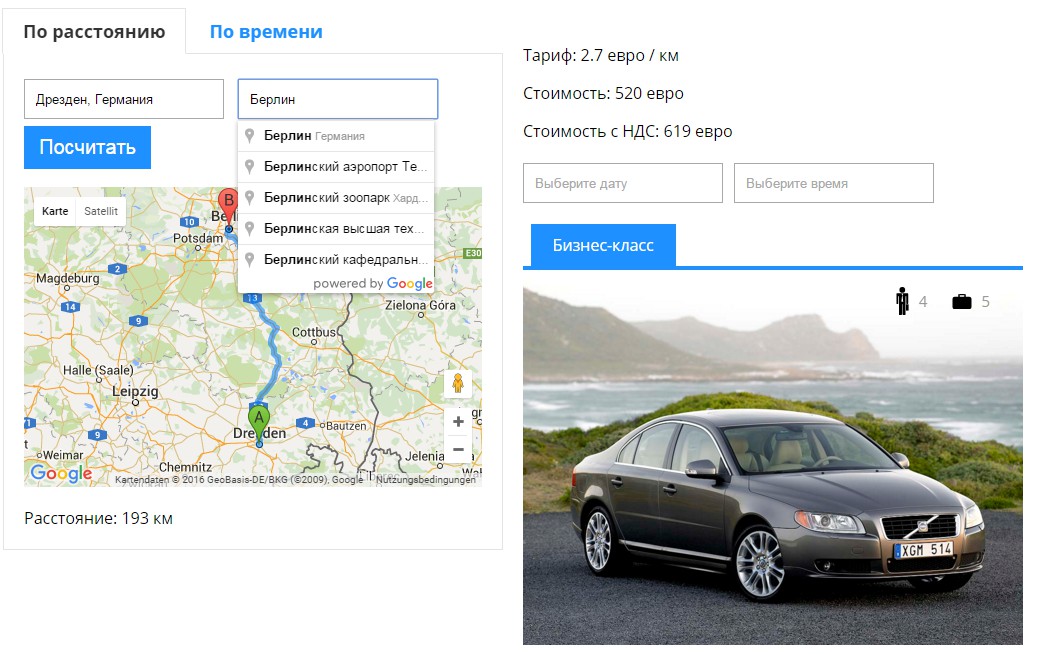Click the Google logo on the map
Image resolution: width=1038 pixels, height=654 pixels.
coord(61,473)
